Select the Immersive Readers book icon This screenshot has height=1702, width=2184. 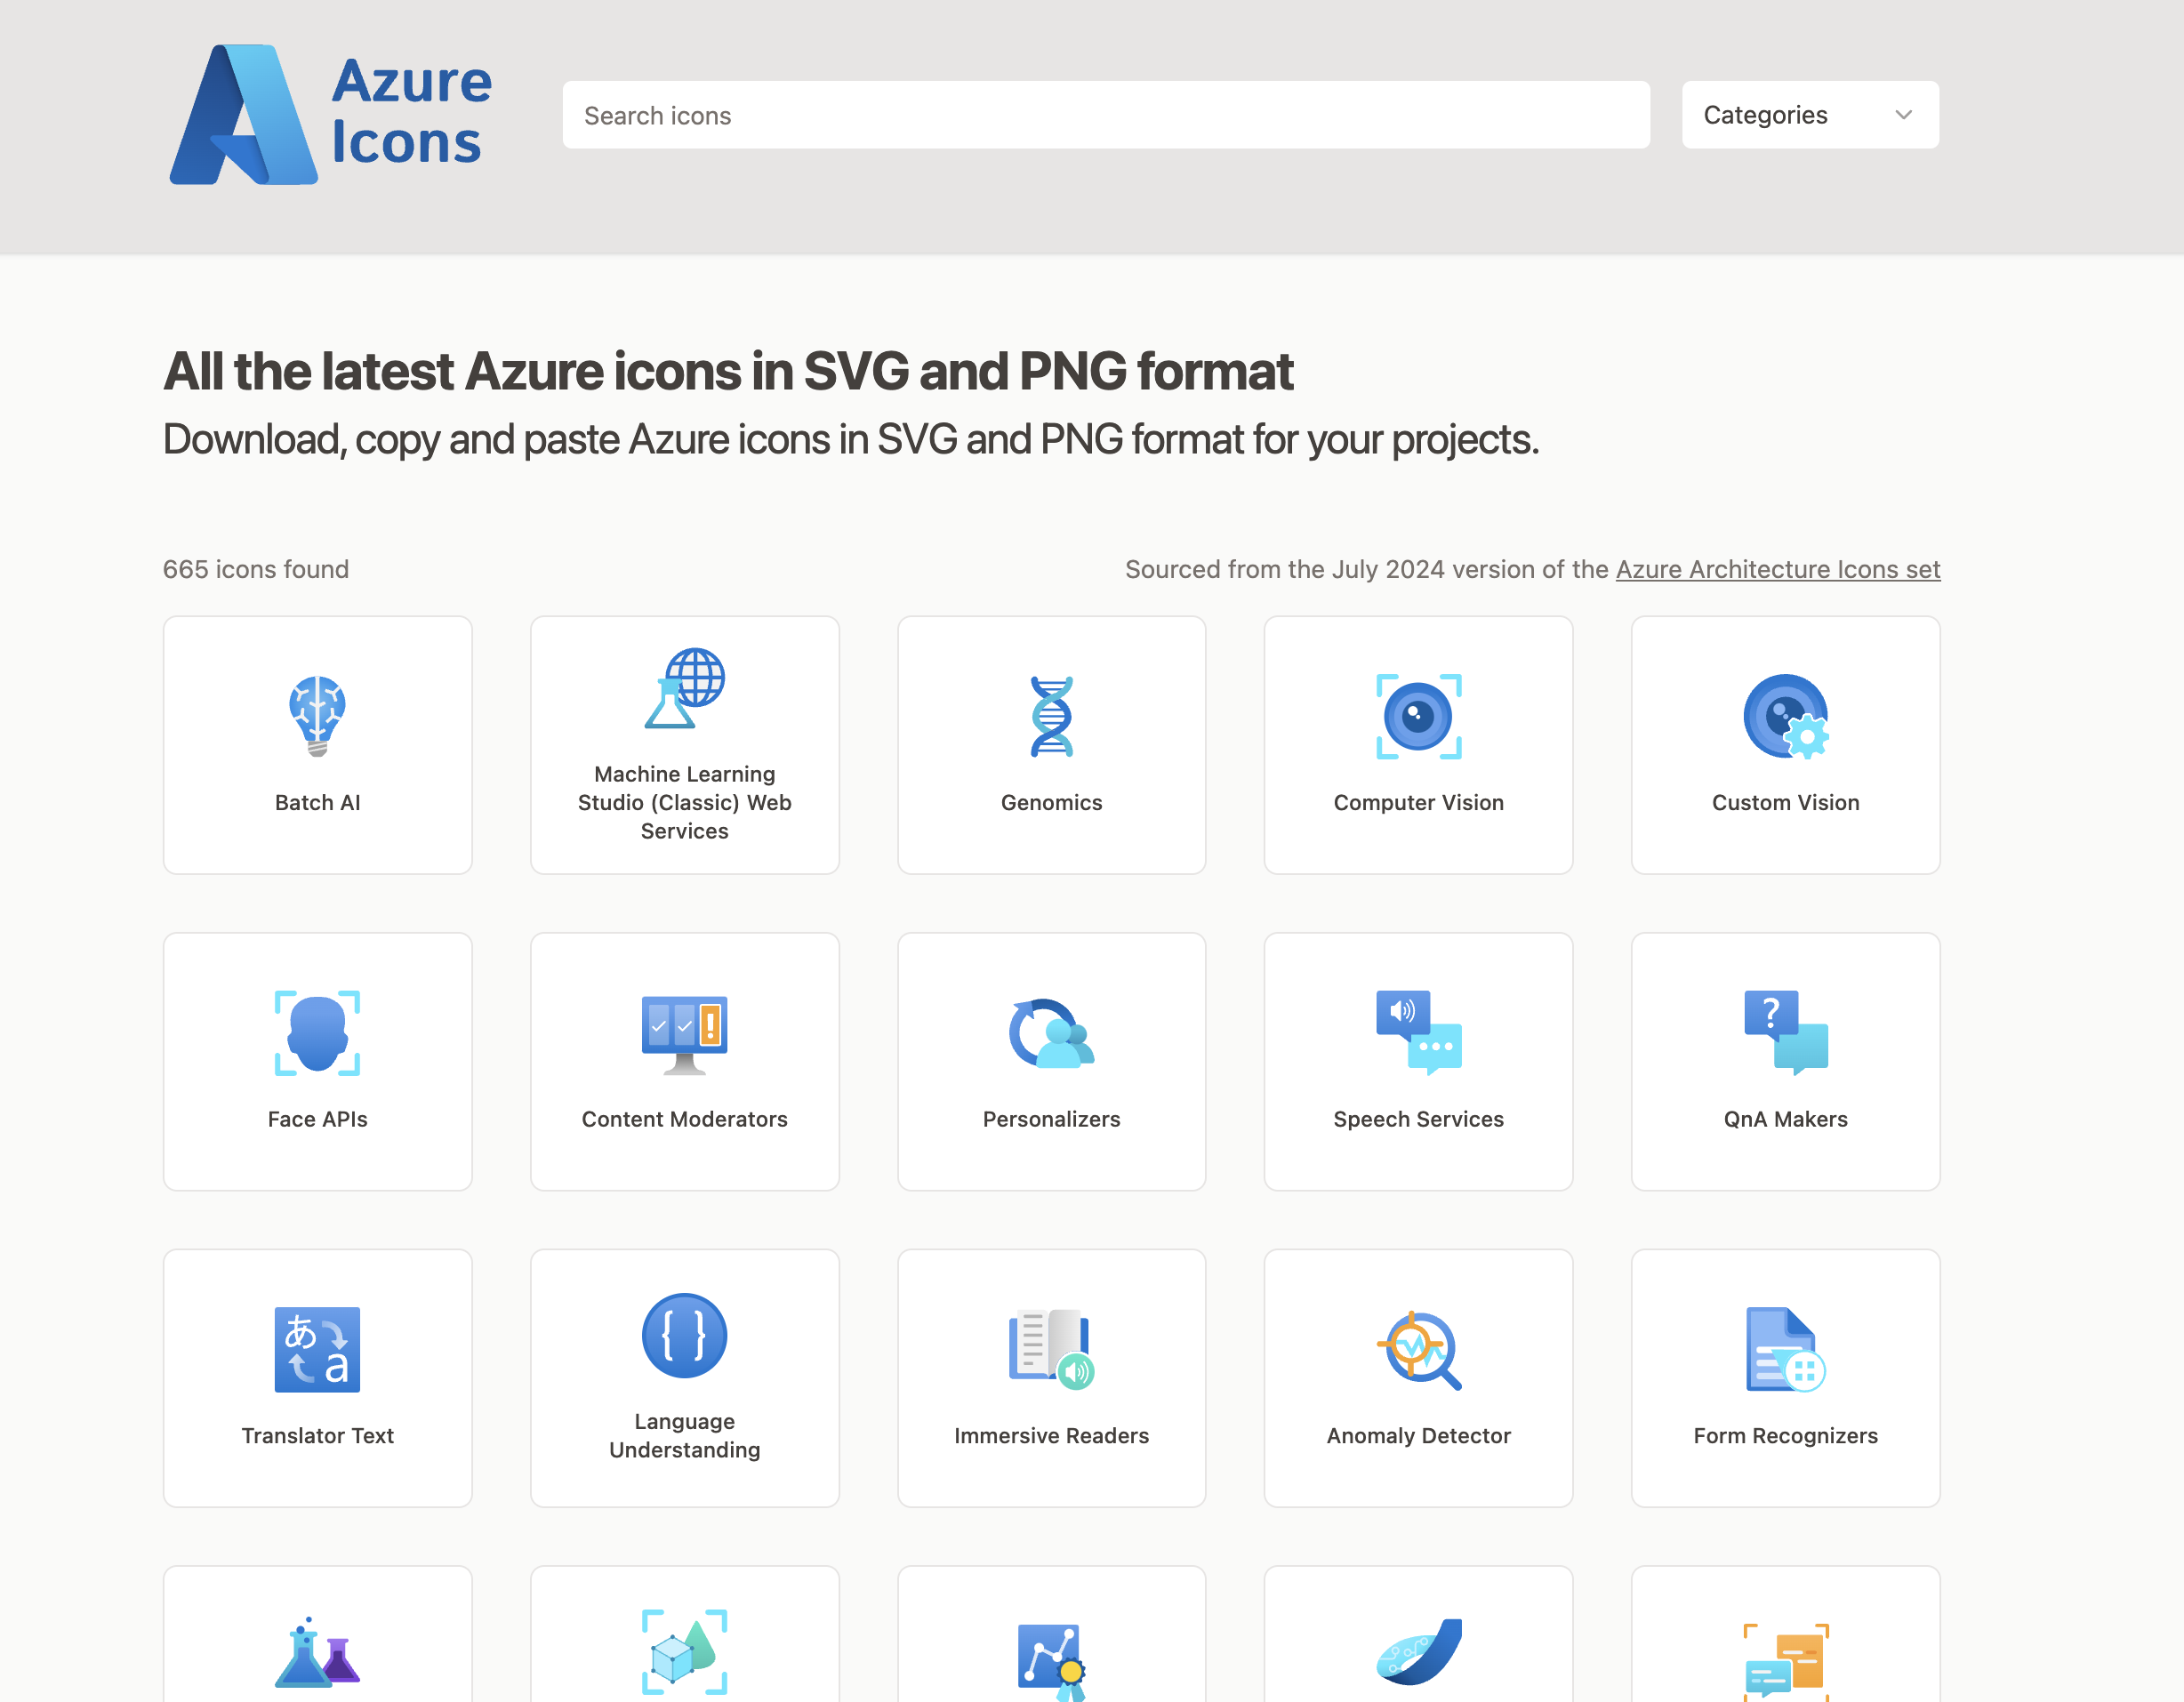click(1052, 1349)
